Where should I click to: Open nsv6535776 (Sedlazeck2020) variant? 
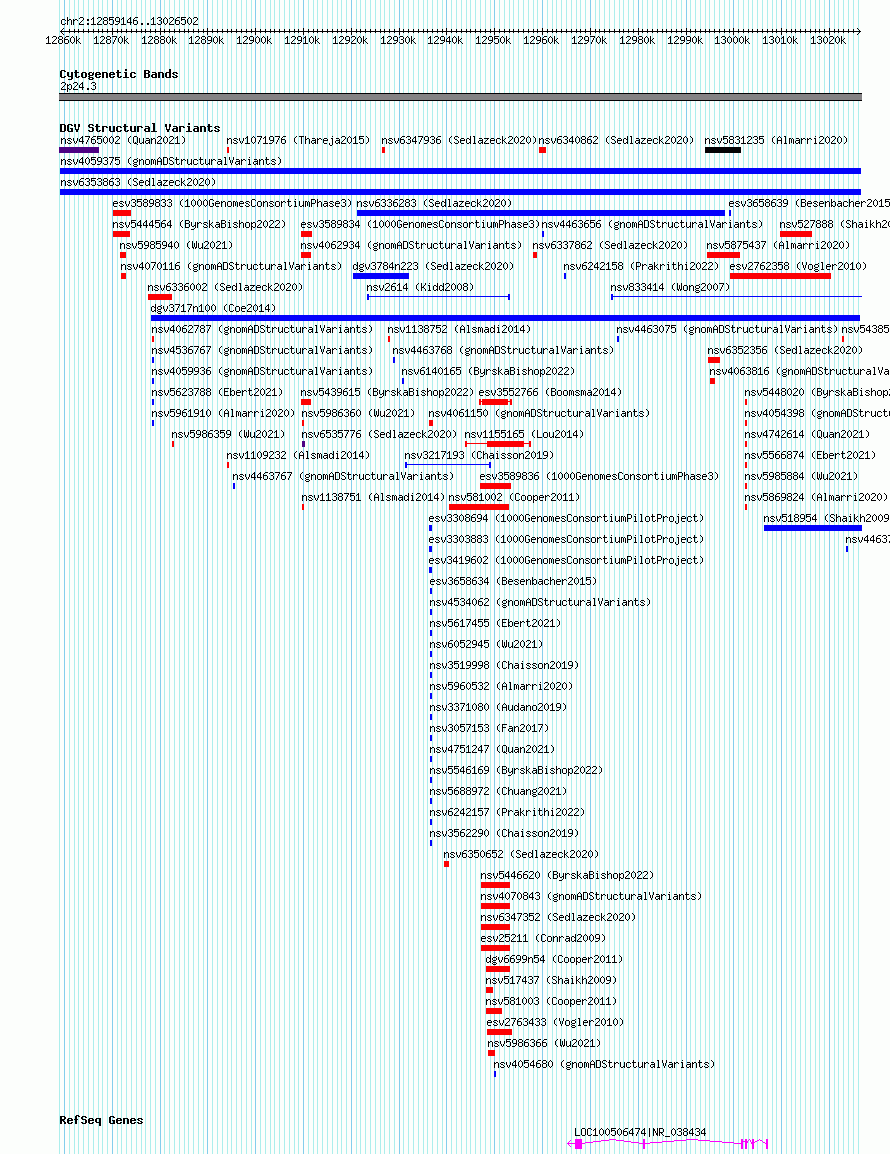[x=379, y=434]
